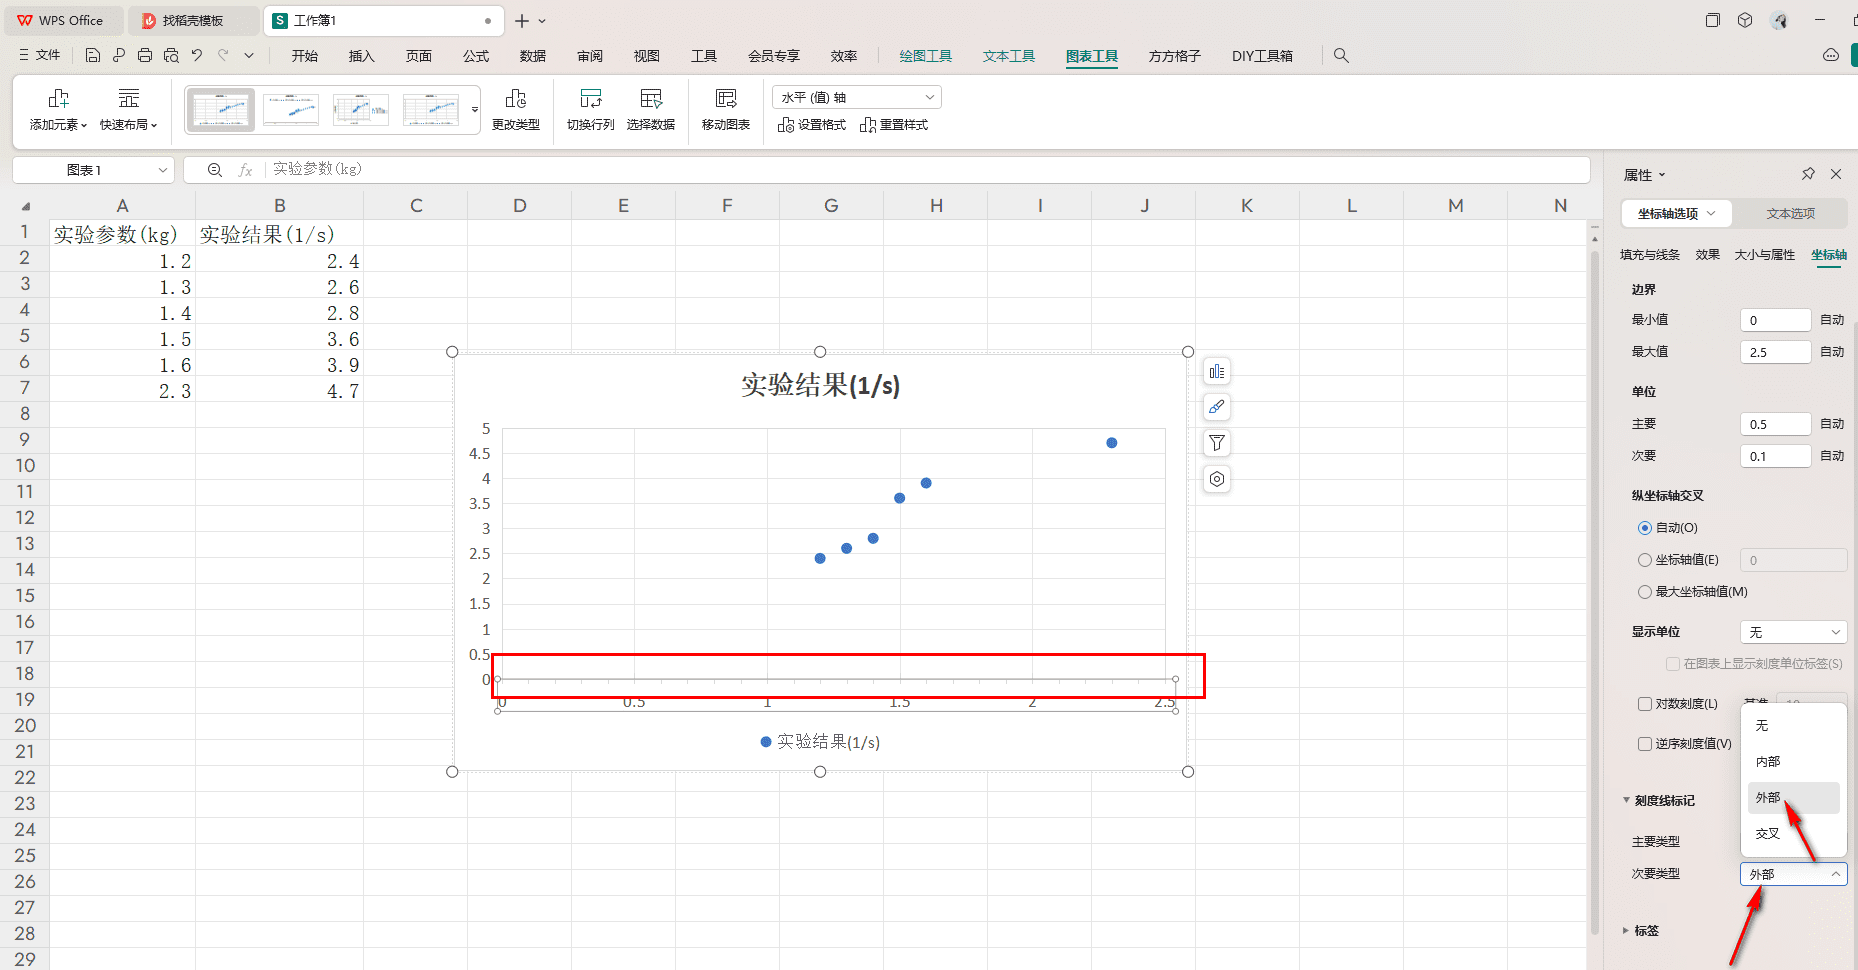Screen dimensions: 1858x970
Task: Click the chart settings hexagon icon
Action: pyautogui.click(x=1217, y=479)
